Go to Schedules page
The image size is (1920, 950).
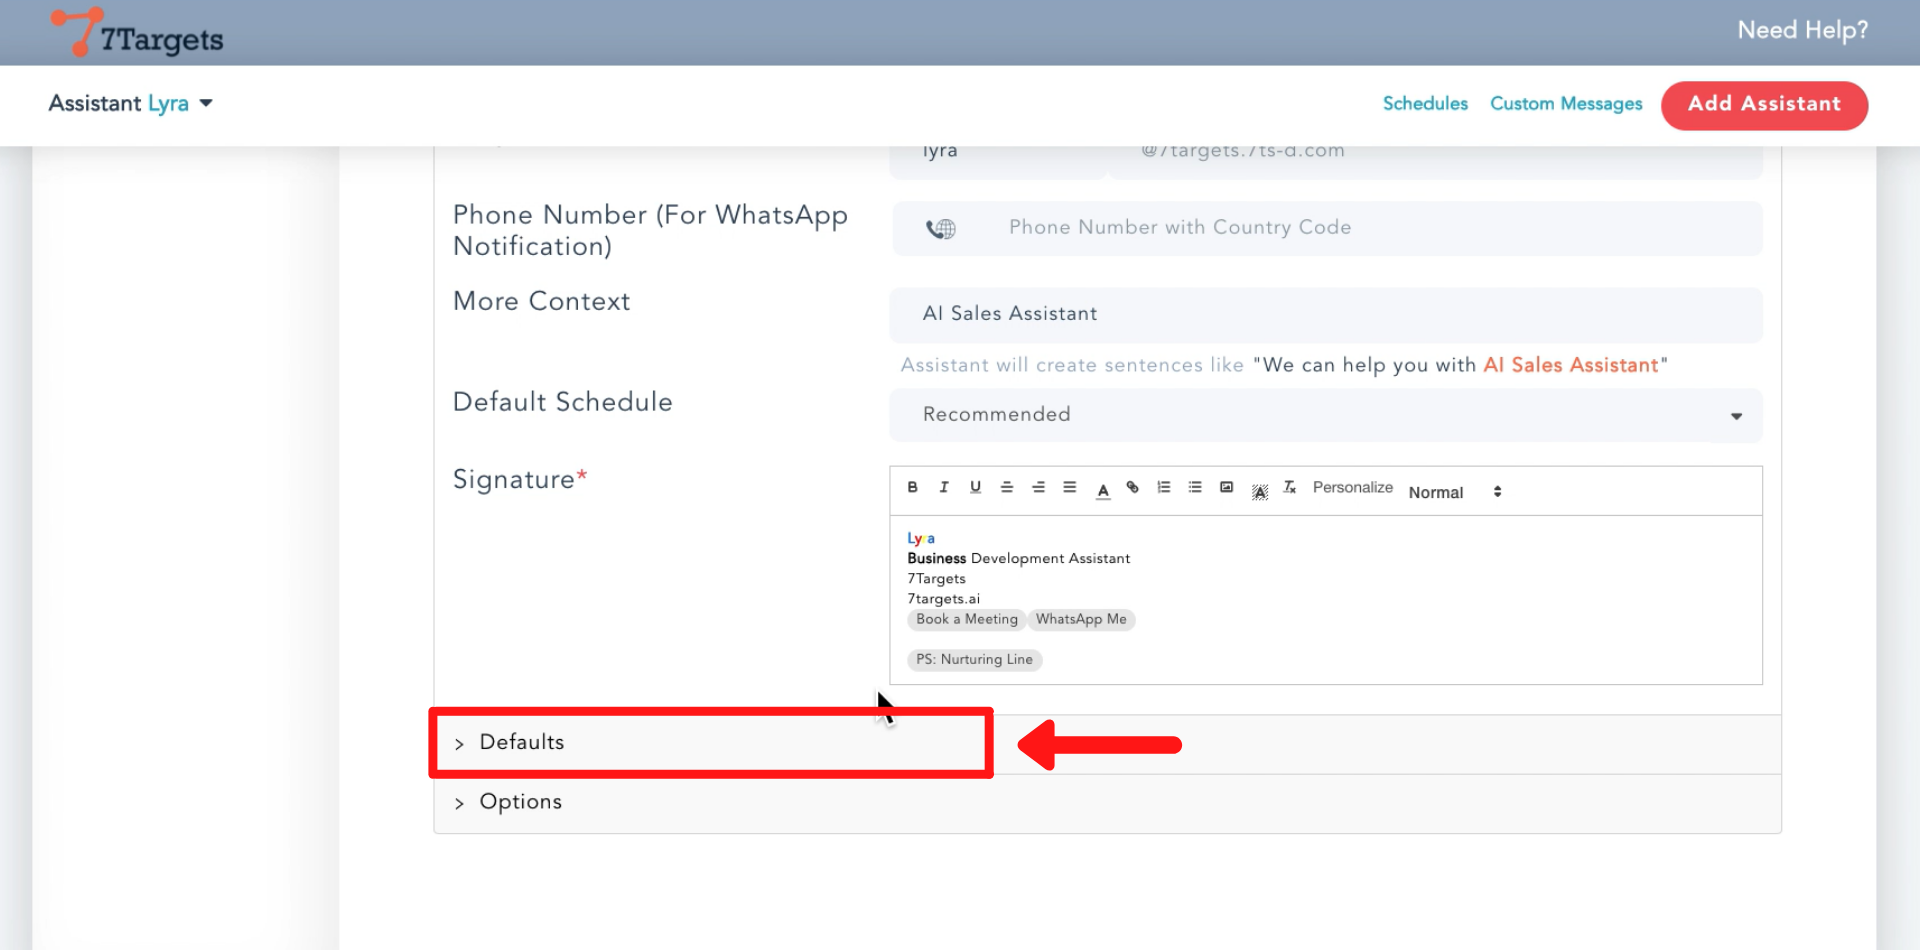point(1425,104)
